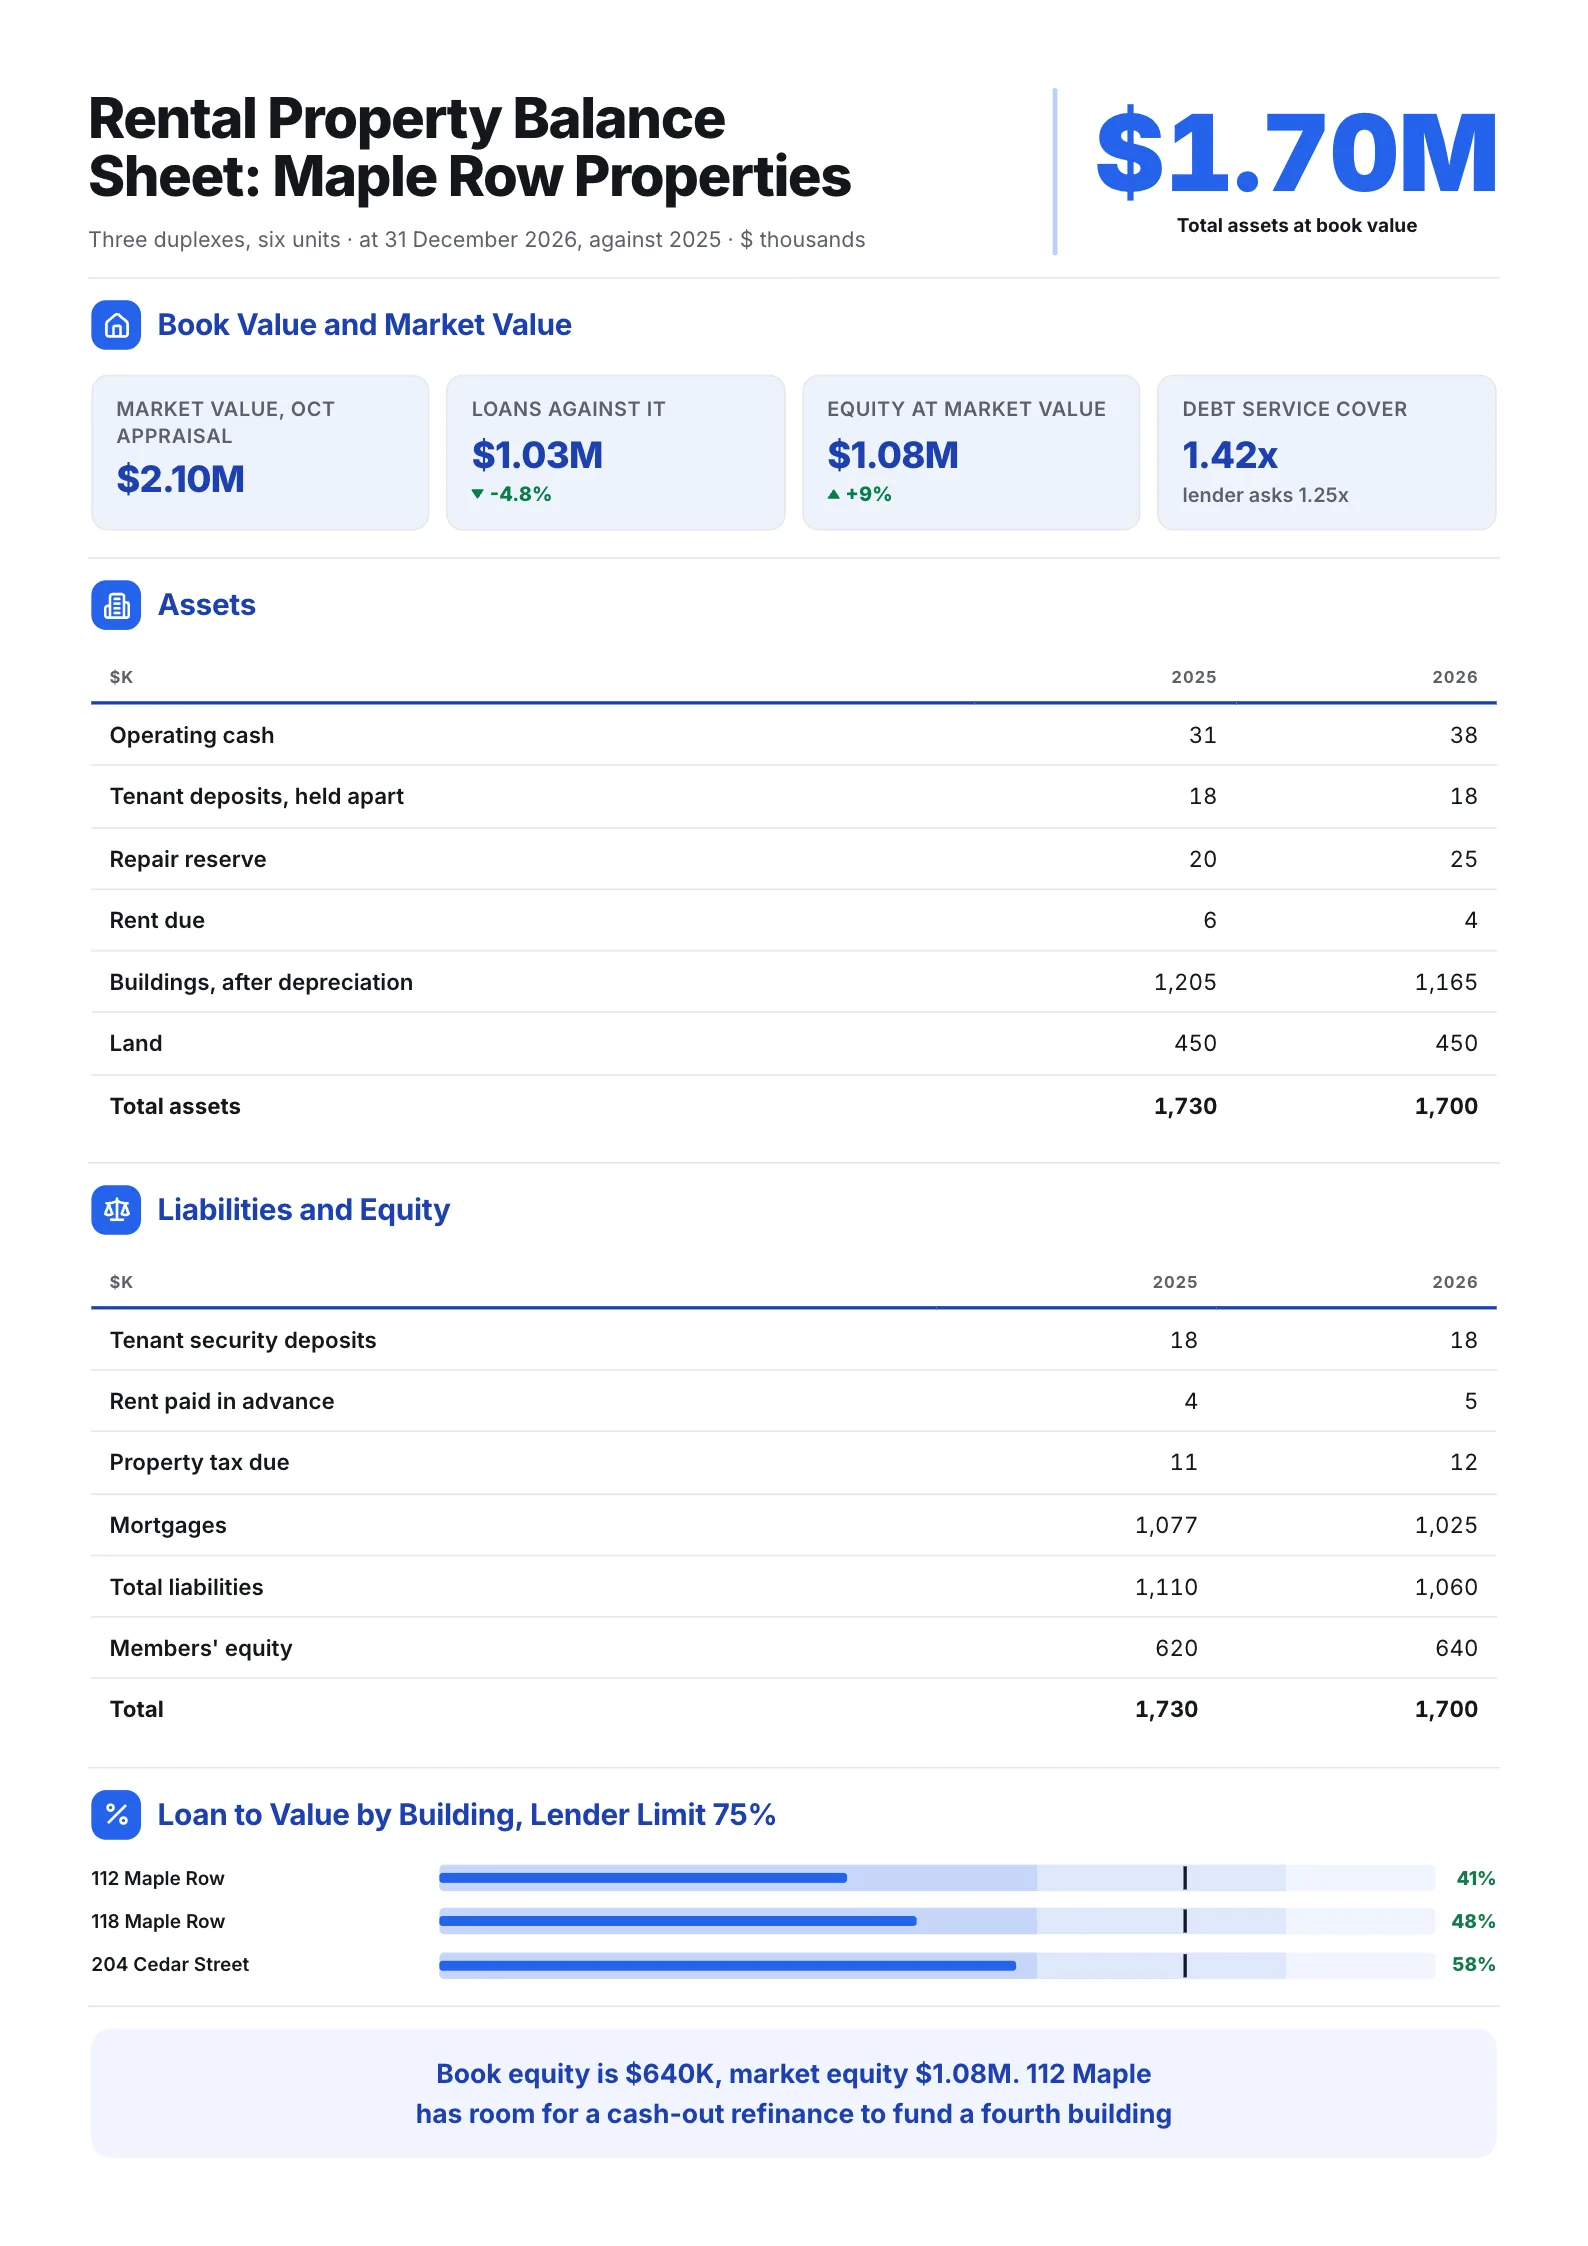Open the Debt Service Cover card
Image resolution: width=1588 pixels, height=2246 pixels.
[x=1327, y=452]
